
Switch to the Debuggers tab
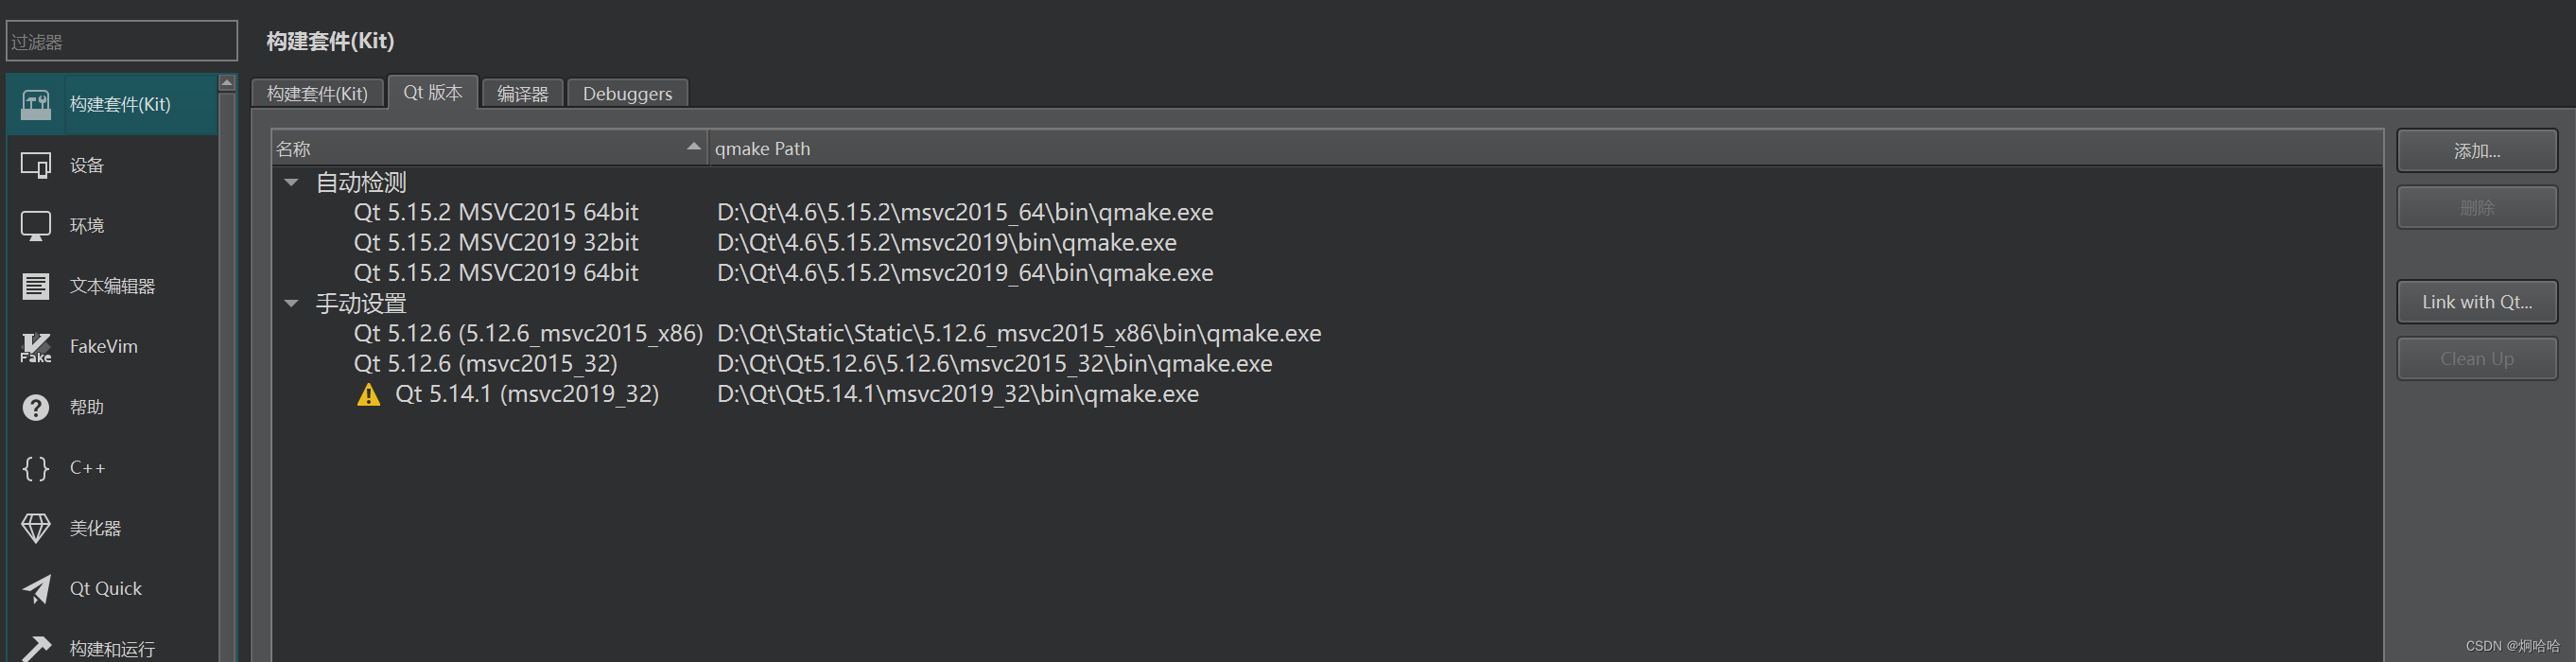click(x=627, y=93)
